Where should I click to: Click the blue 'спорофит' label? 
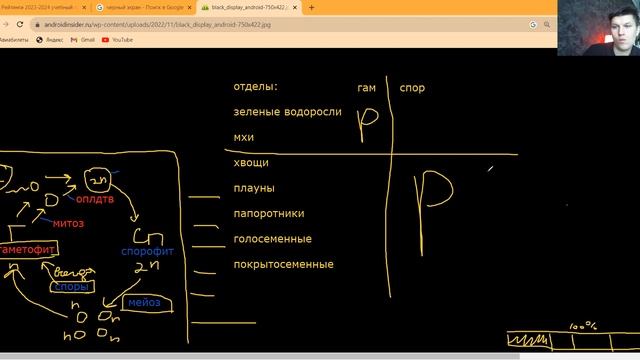click(147, 251)
